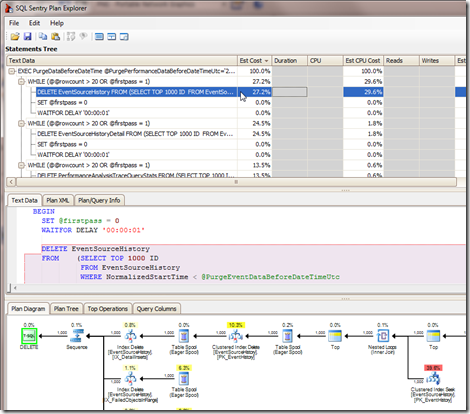Screen dimensions: 470x414
Task: Open the Edit menu
Action: 34,23
